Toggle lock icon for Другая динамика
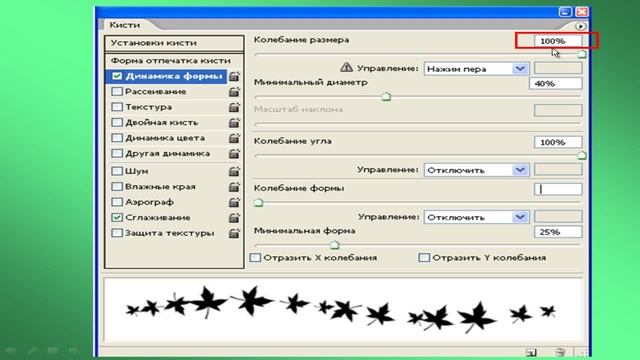The height and width of the screenshot is (360, 640). tap(234, 154)
